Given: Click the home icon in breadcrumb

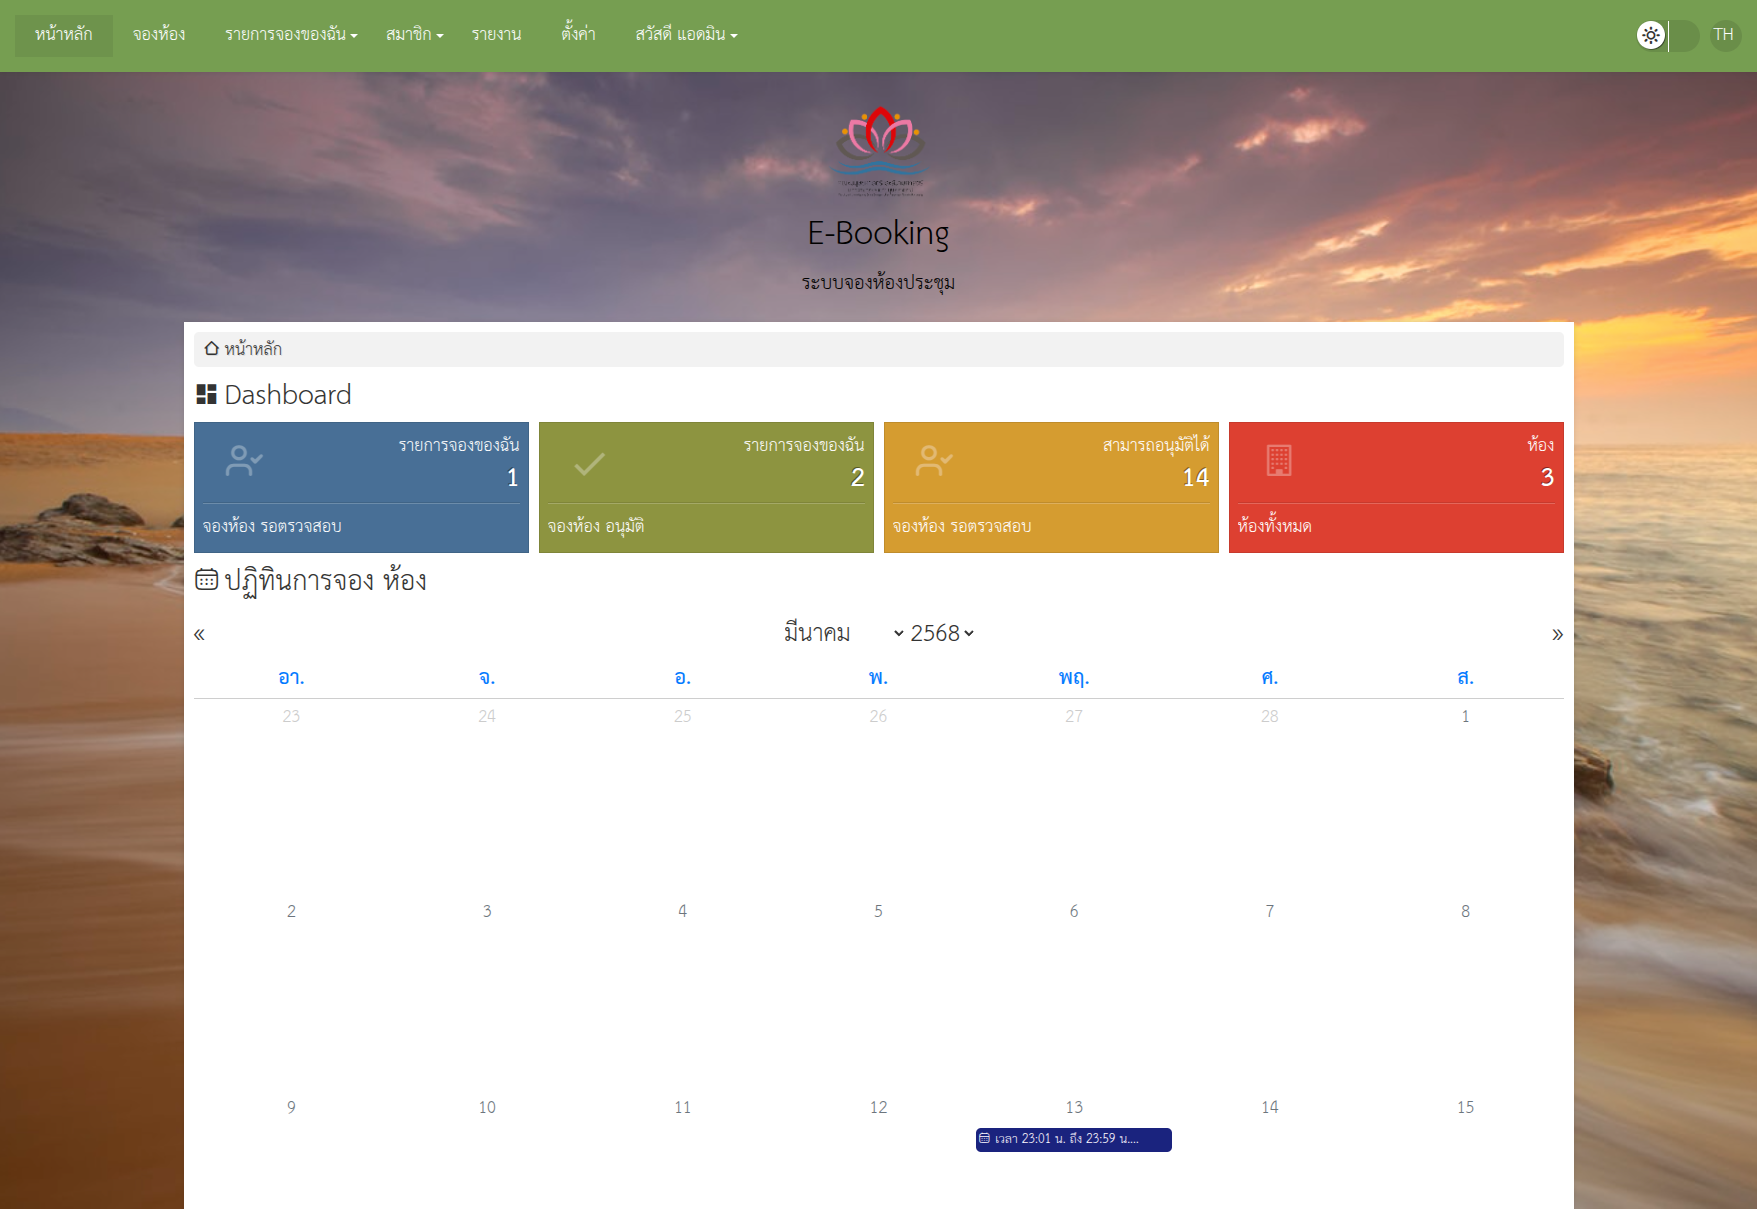Looking at the screenshot, I should point(211,349).
